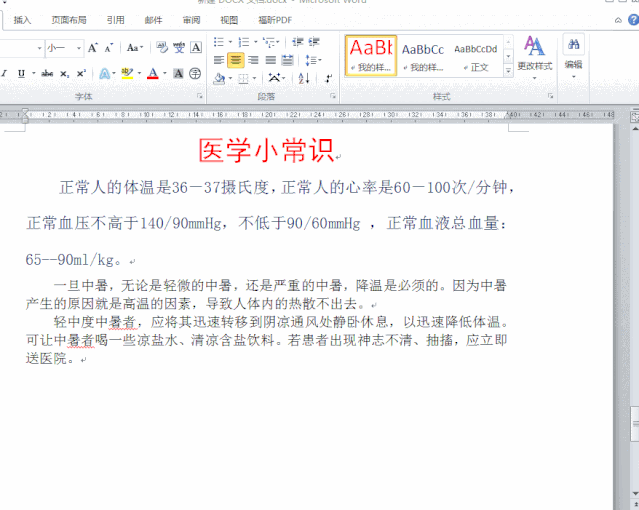Image resolution: width=639 pixels, height=510 pixels.
Task: Insert enclosed character icon
Action: tap(195, 73)
